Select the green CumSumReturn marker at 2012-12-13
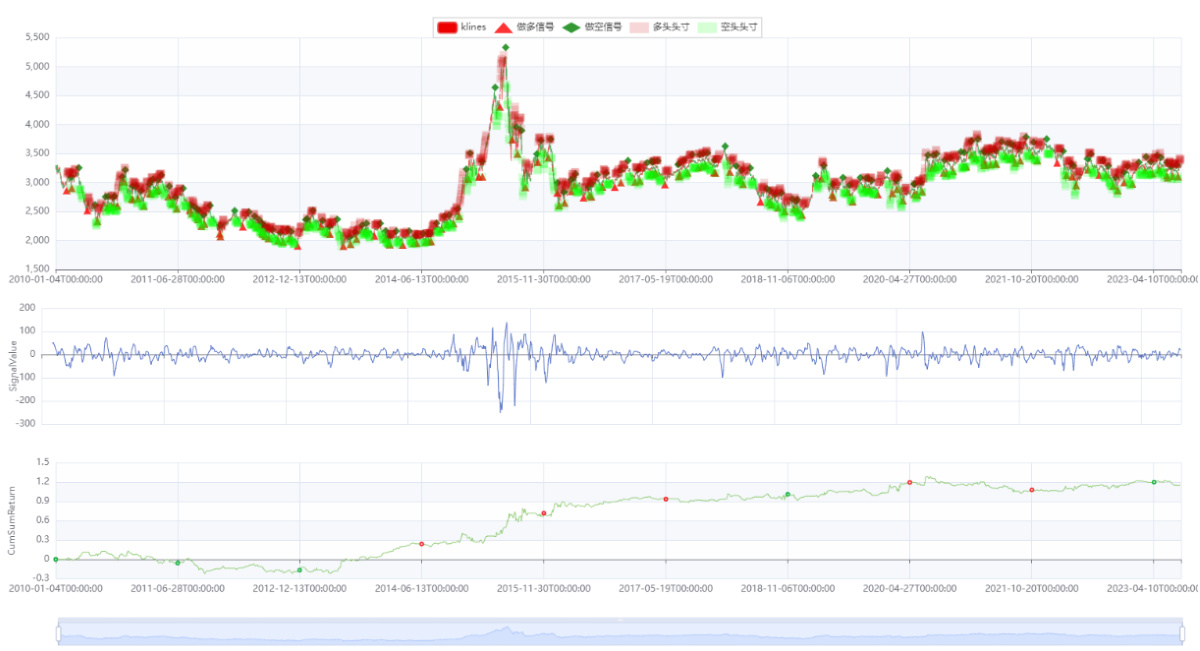Viewport: 1200px width, 651px height. 300,570
